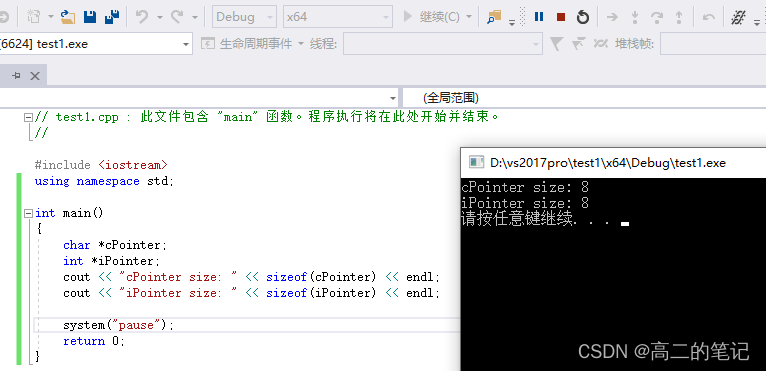Image resolution: width=766 pixels, height=371 pixels.
Task: Click toolbar overflow arrow after find icon
Action: pyautogui.click(x=512, y=22)
